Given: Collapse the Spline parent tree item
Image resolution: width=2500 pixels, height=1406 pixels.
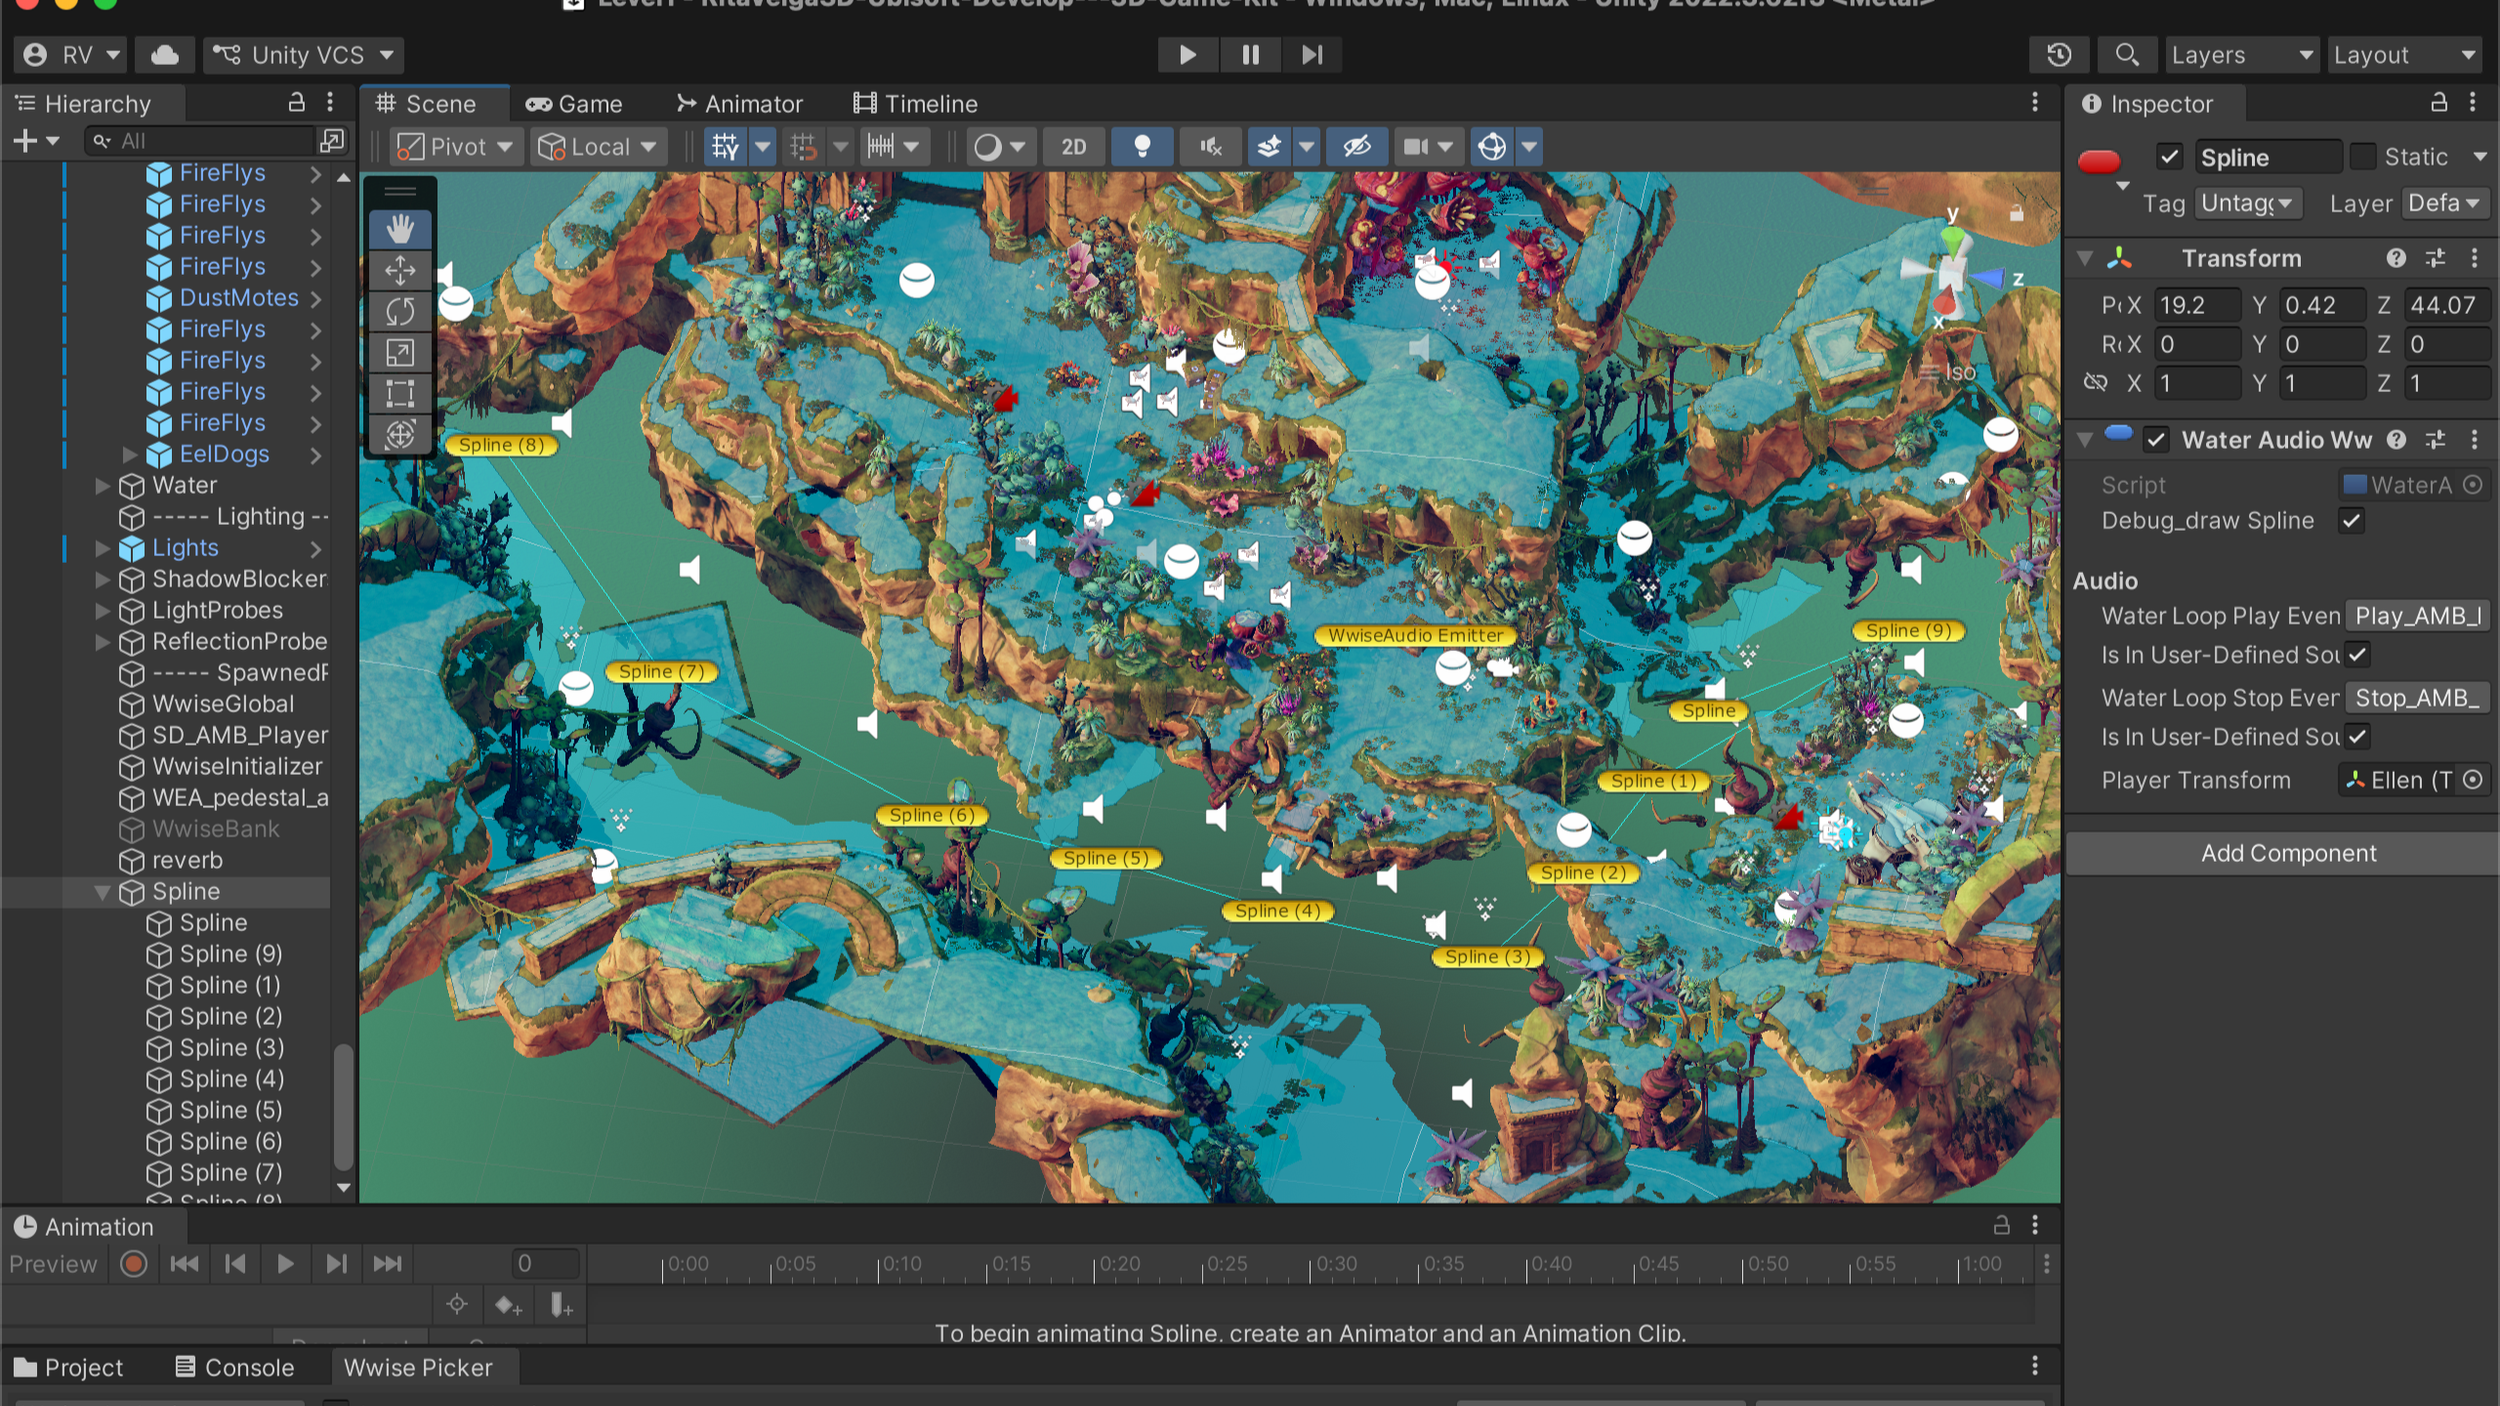Looking at the screenshot, I should (x=102, y=892).
